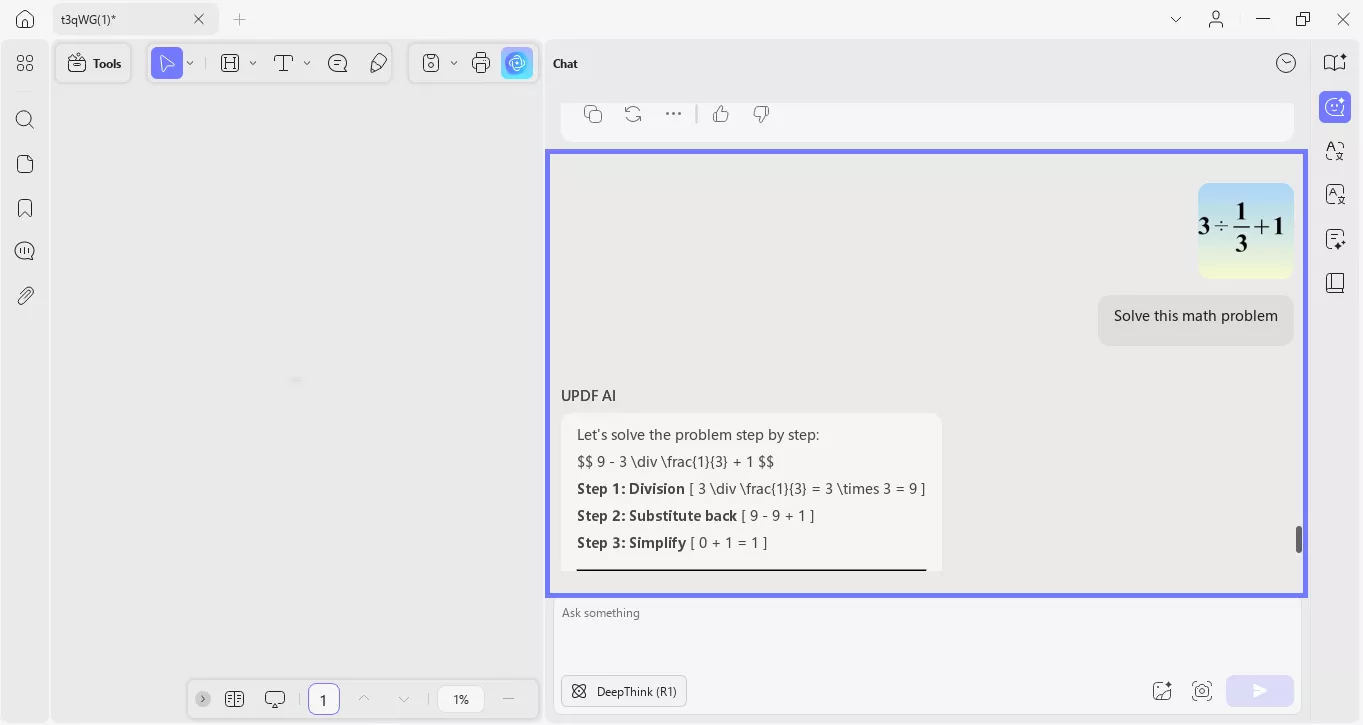
Task: Open the Search panel in the left sidebar
Action: pyautogui.click(x=25, y=119)
